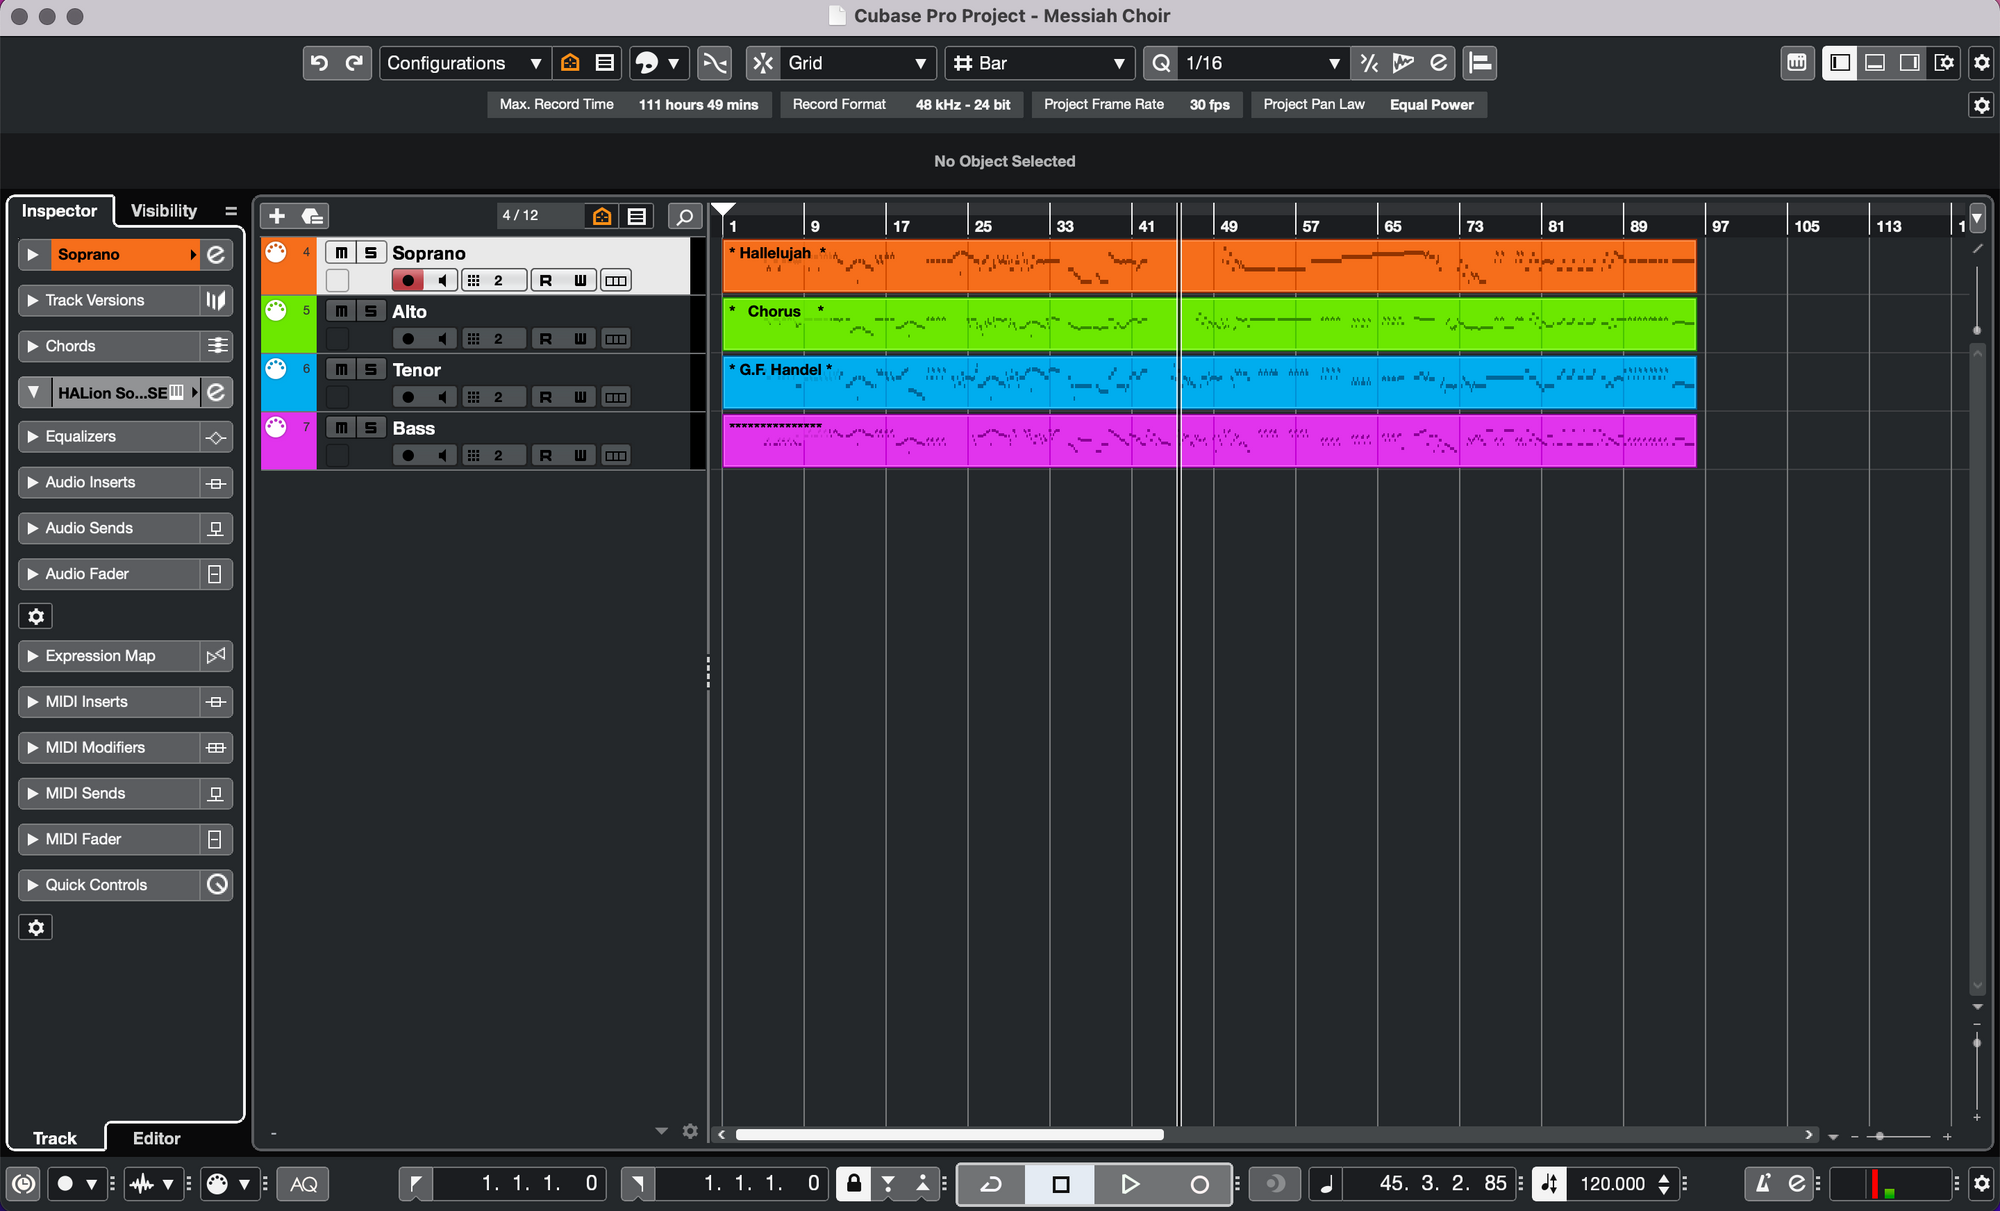Image resolution: width=2000 pixels, height=1211 pixels.
Task: Open Quantize Panel 'e' icon
Action: coord(1438,63)
